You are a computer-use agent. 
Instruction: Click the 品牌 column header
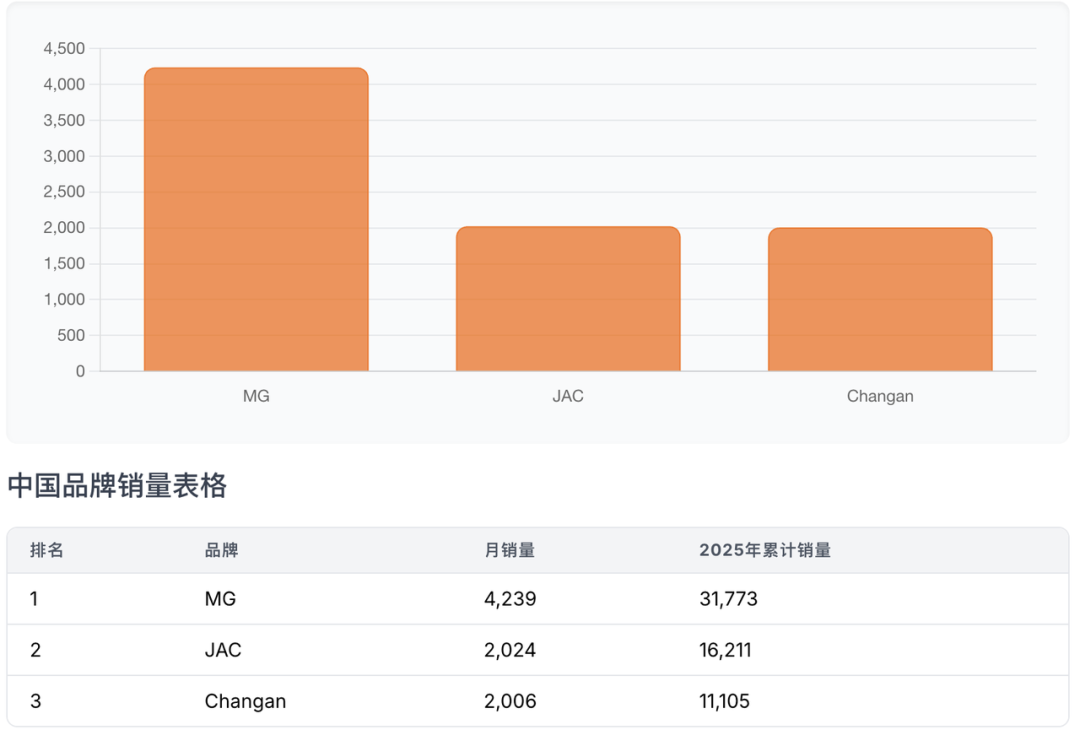click(x=221, y=550)
